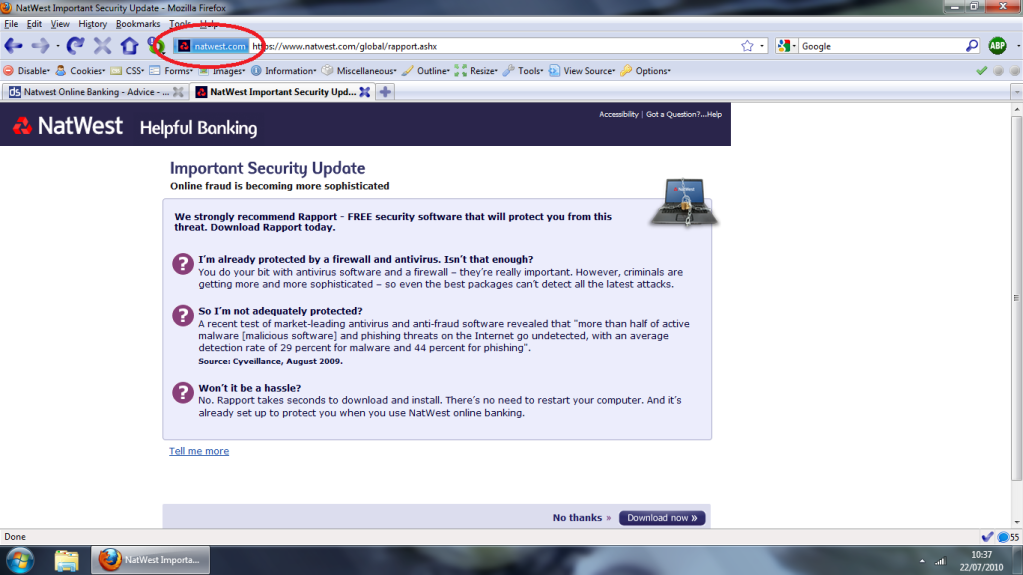Click the network signal tray icon
Image resolution: width=1023 pixels, height=575 pixels.
pyautogui.click(x=940, y=561)
